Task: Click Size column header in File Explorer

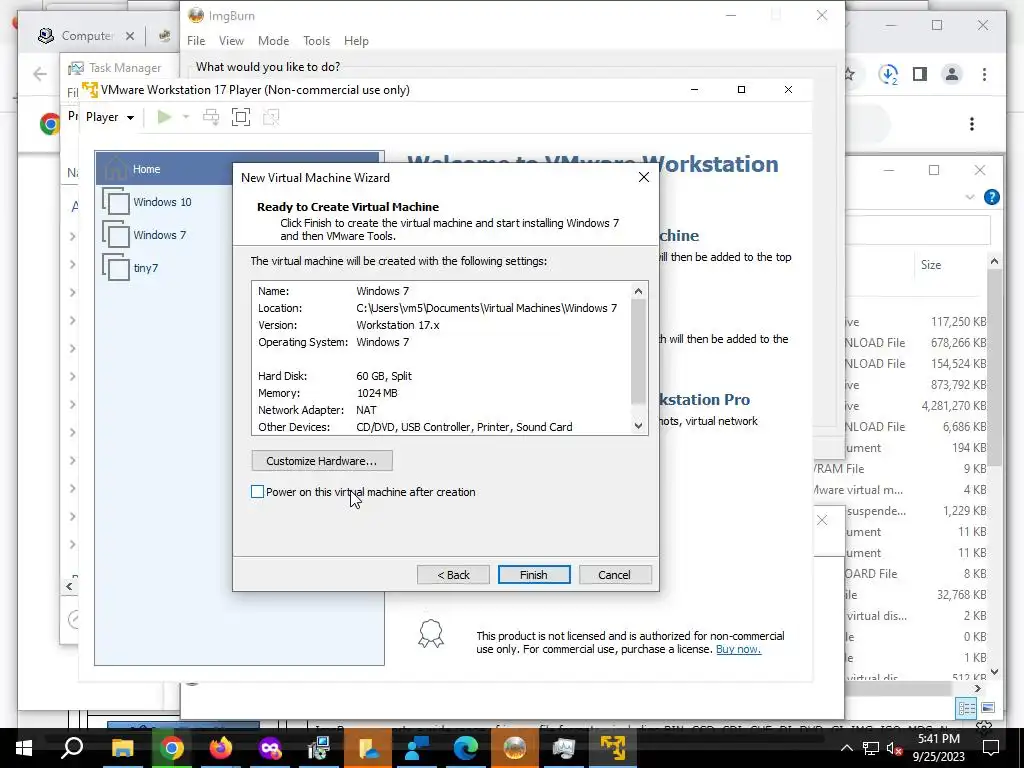Action: point(931,264)
